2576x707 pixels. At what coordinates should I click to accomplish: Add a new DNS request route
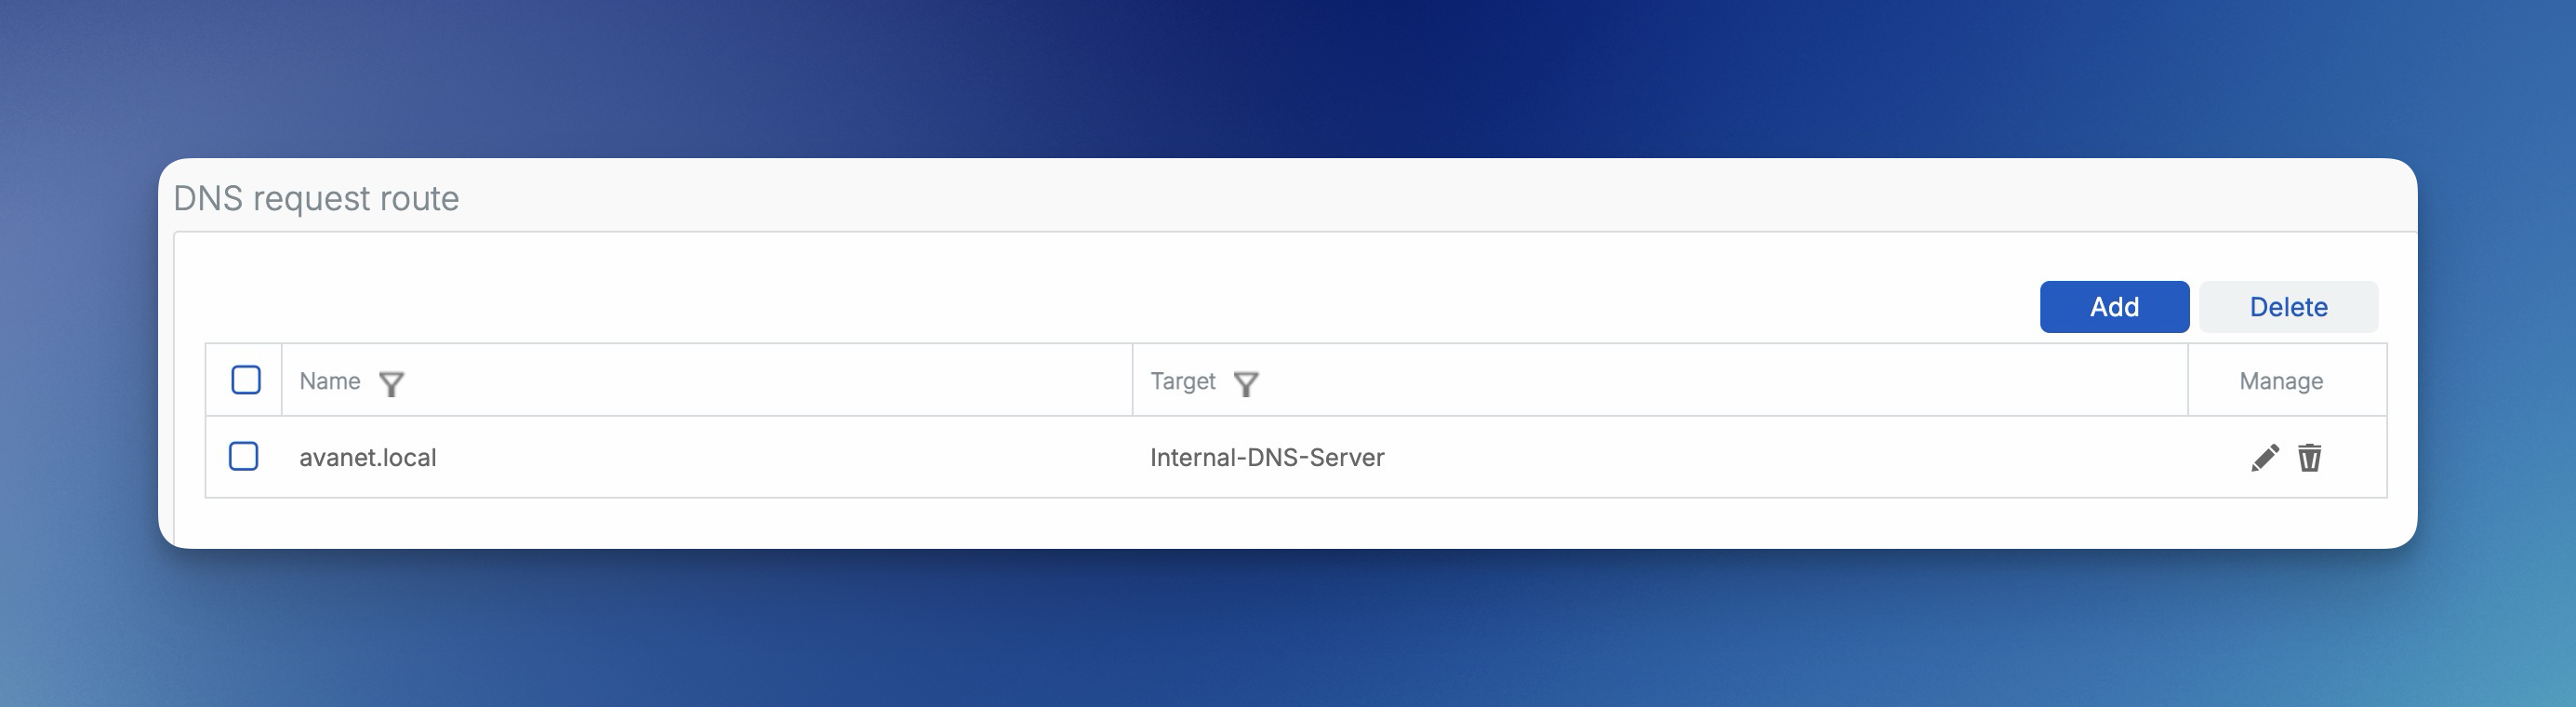pos(2114,307)
